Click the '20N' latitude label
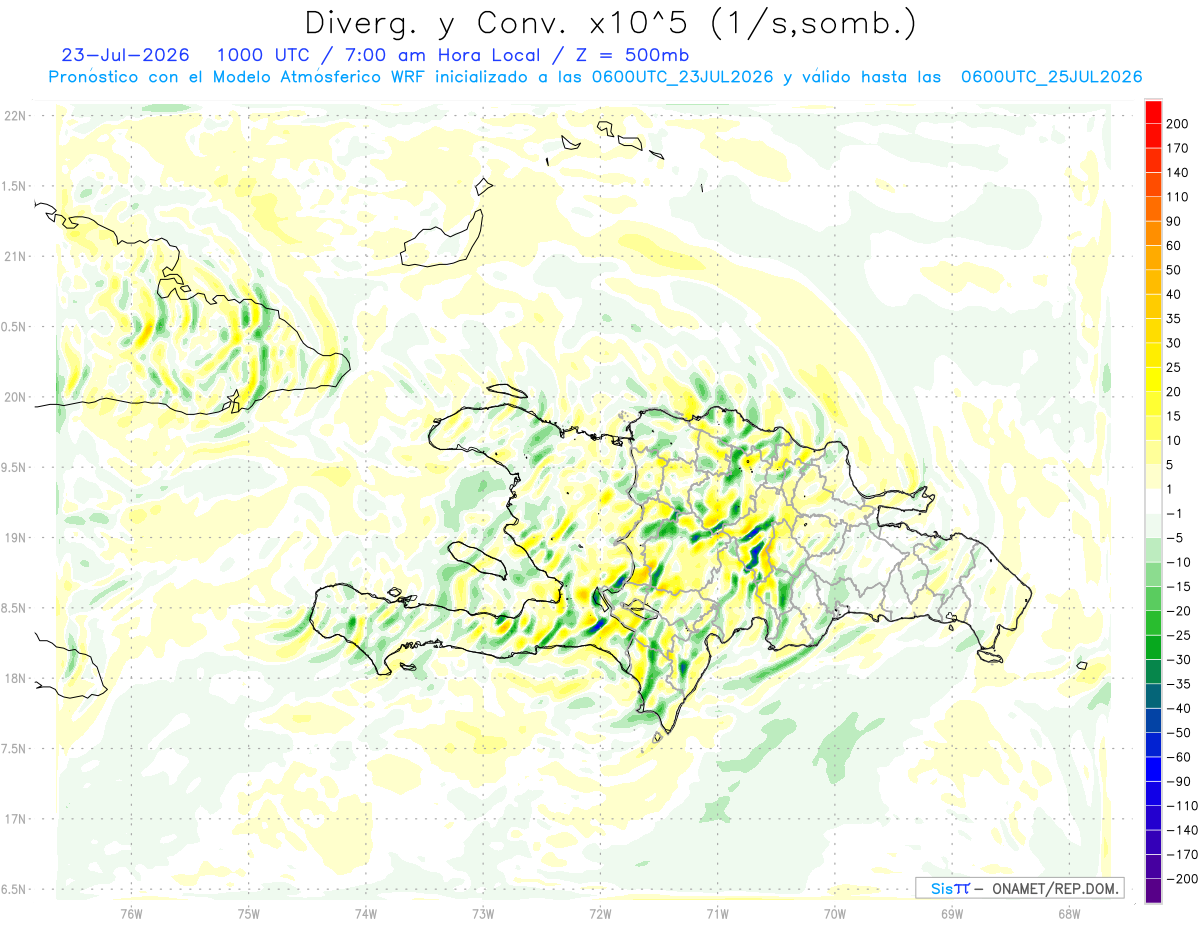The height and width of the screenshot is (927, 1200). tap(15, 397)
